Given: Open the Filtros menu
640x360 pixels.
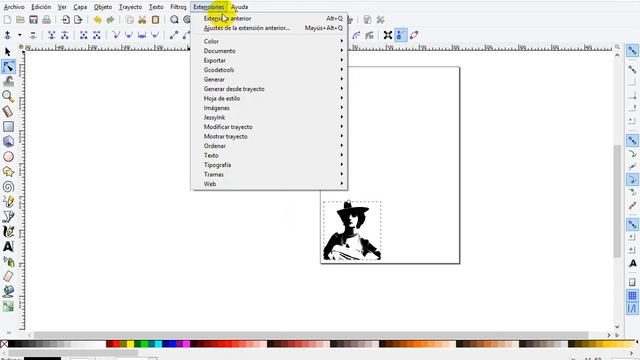Looking at the screenshot, I should click(178, 7).
